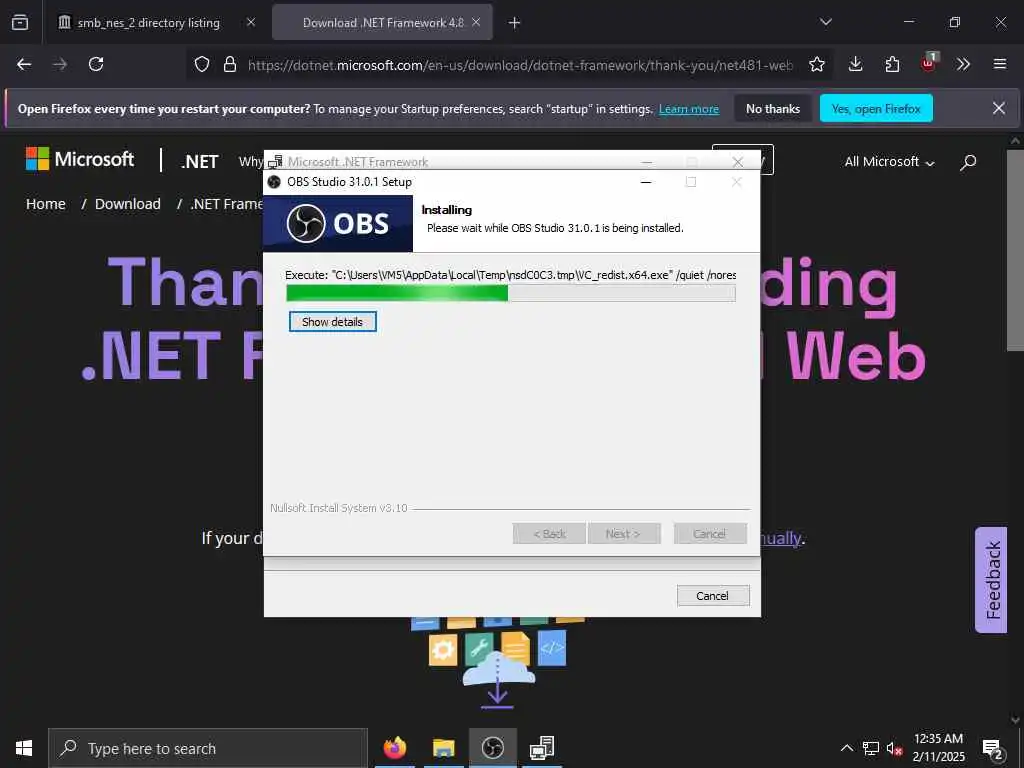Click Show details in OBS setup

coord(332,321)
